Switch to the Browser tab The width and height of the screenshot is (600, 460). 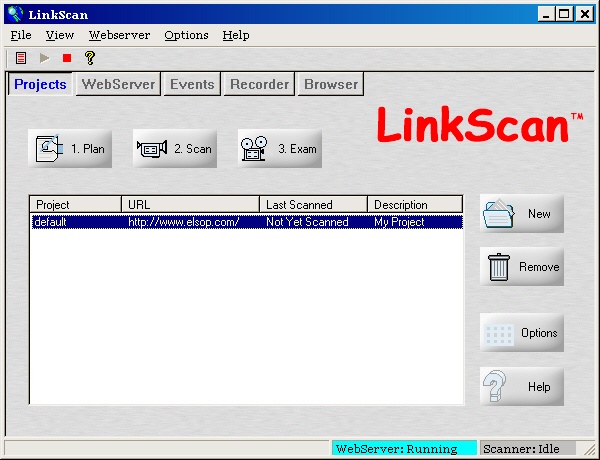point(331,84)
